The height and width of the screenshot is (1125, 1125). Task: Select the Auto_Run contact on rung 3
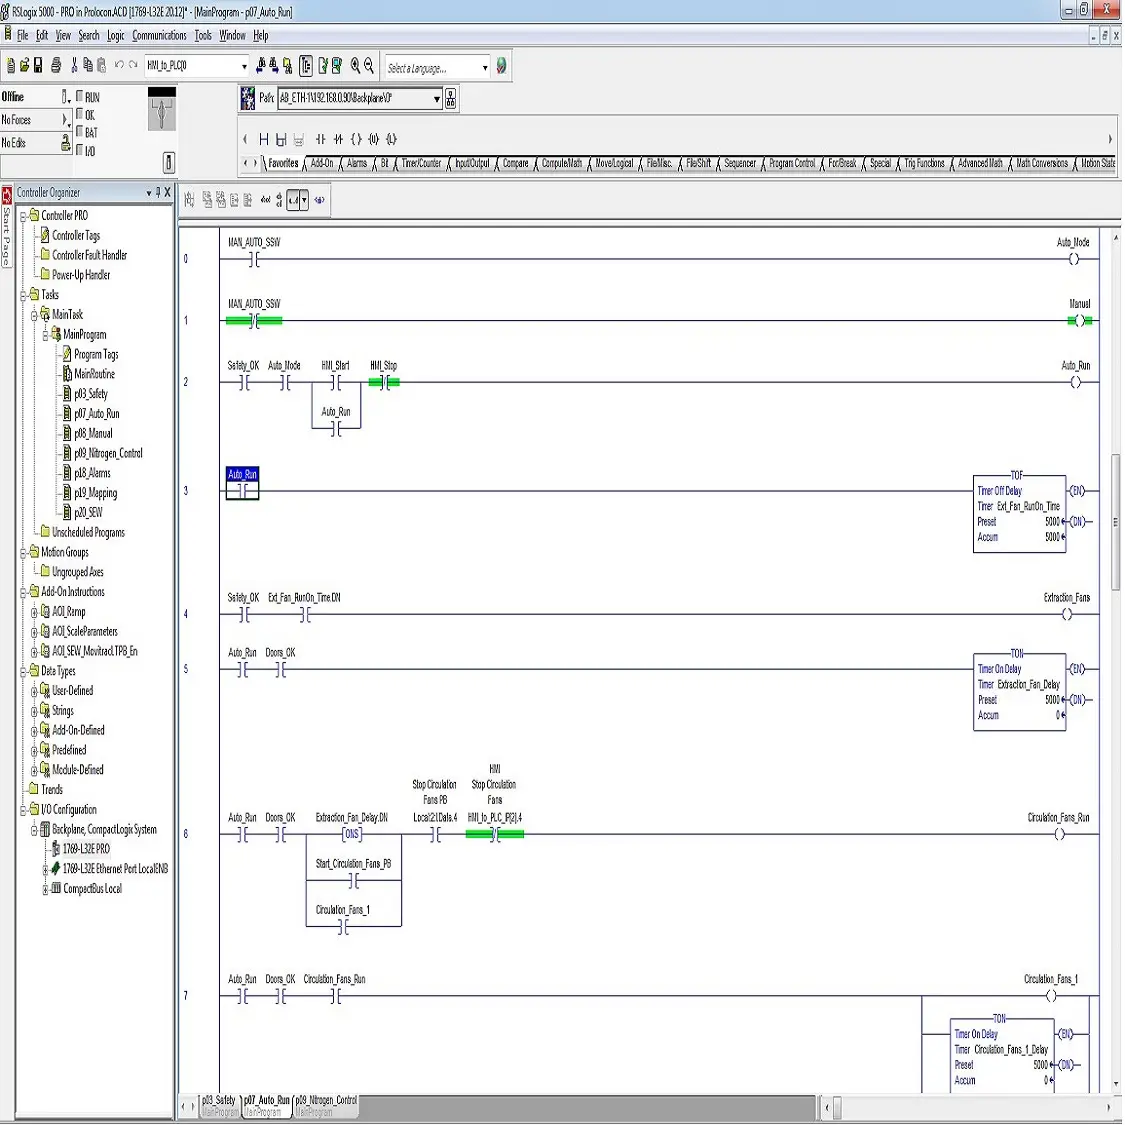pos(243,483)
